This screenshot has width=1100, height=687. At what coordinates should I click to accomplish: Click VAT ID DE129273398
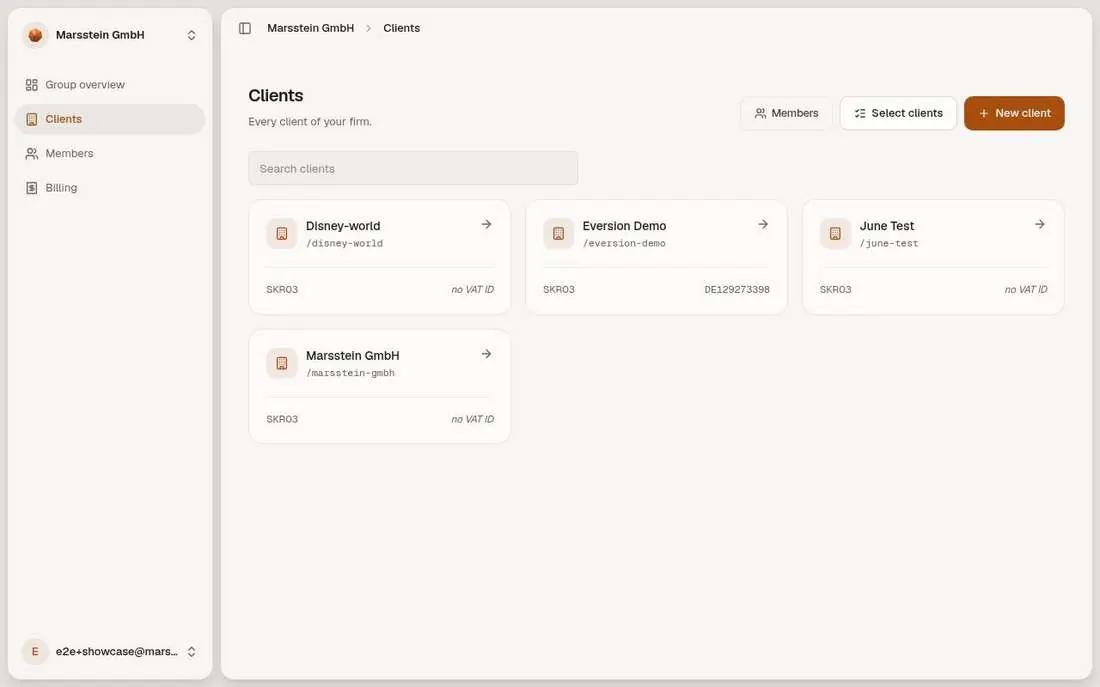[737, 290]
